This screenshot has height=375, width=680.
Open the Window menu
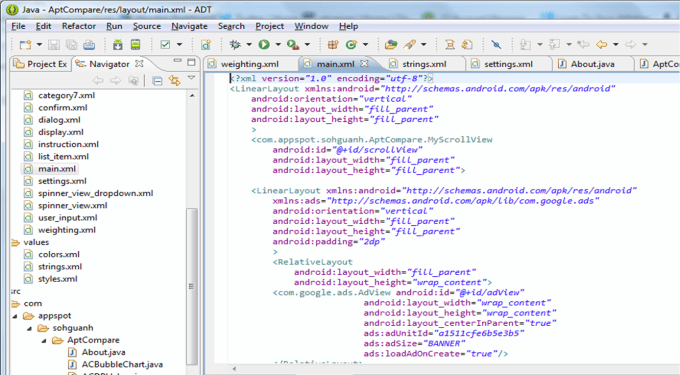coord(311,26)
